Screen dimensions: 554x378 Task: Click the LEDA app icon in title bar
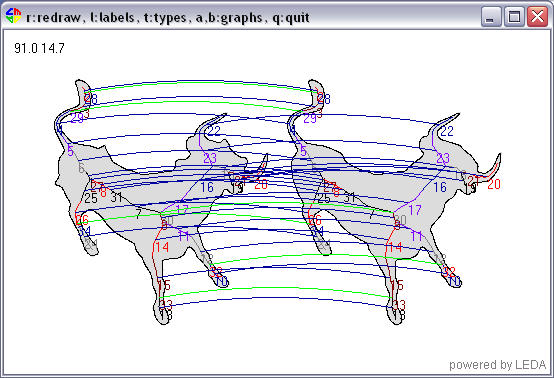(13, 16)
